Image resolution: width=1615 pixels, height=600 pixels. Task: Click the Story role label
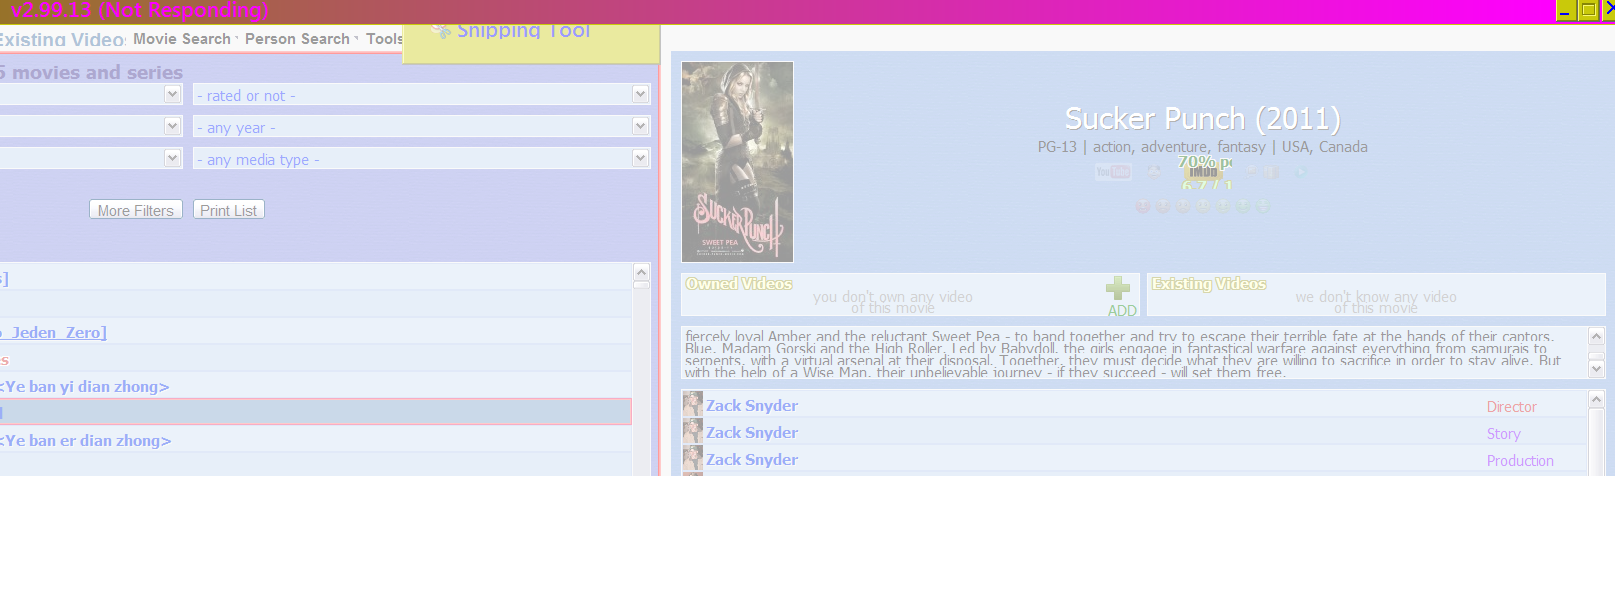(x=1503, y=434)
